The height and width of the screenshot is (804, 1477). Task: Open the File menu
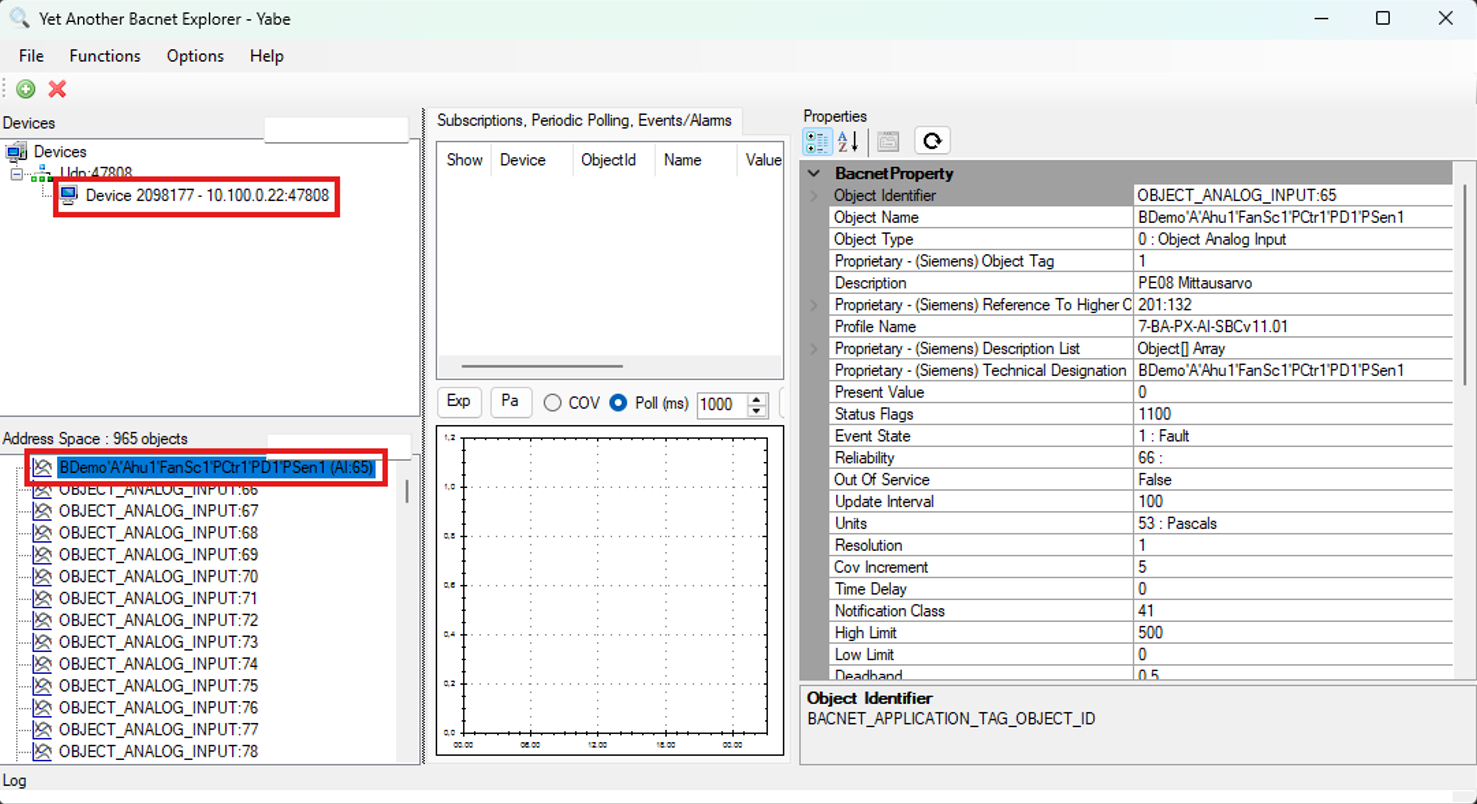pos(31,56)
